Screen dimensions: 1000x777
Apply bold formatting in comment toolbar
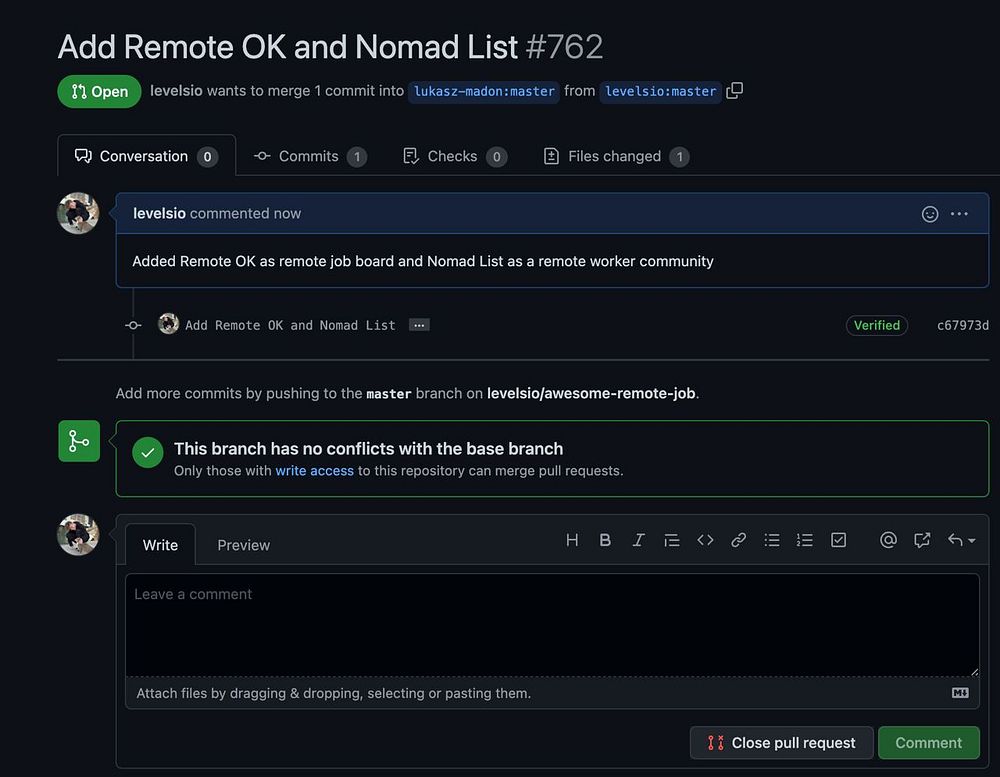[605, 540]
